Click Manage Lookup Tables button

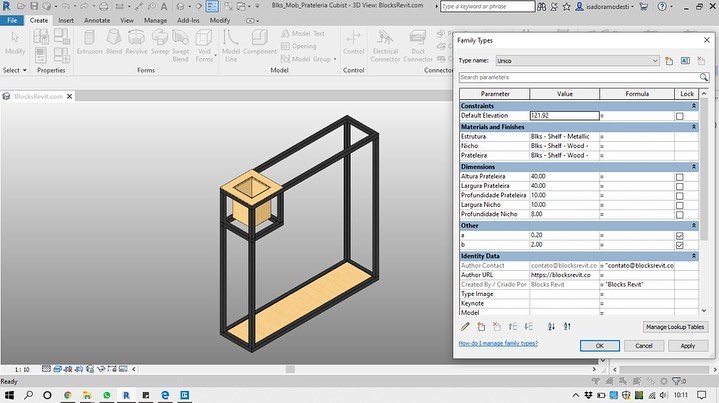point(675,327)
